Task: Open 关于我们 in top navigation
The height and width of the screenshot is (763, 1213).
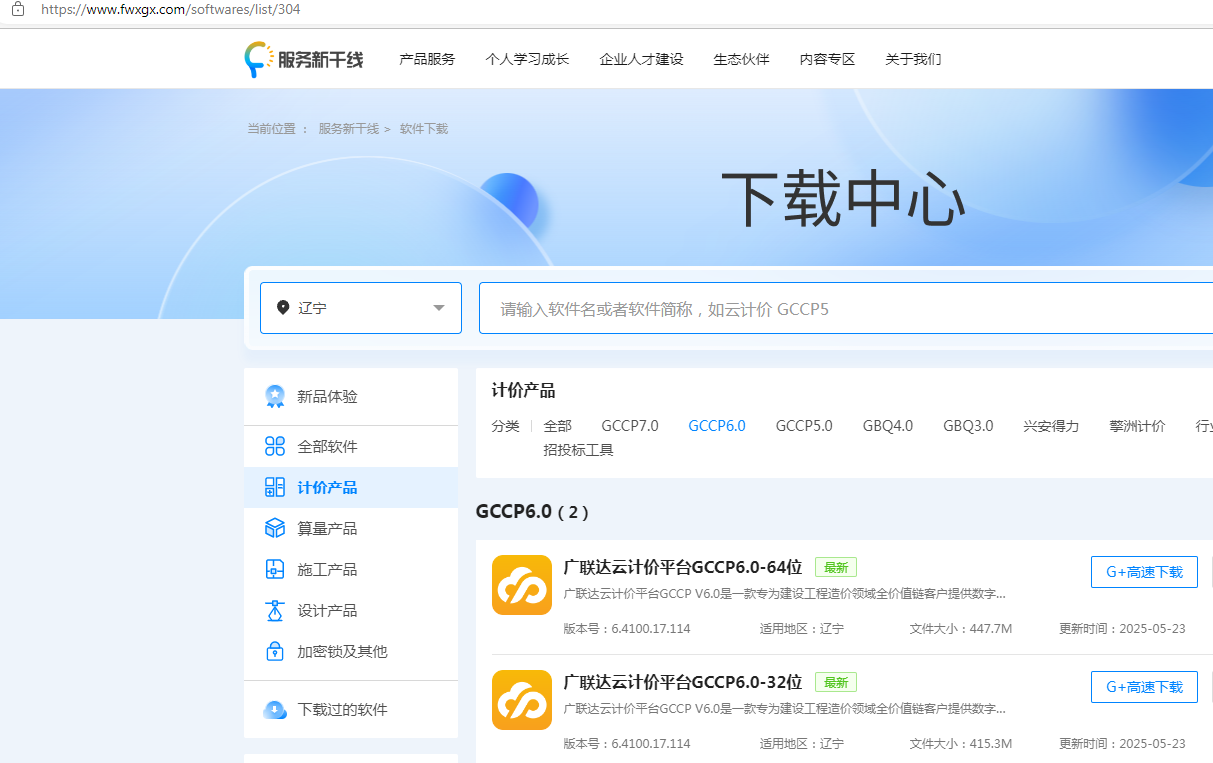Action: 913,59
